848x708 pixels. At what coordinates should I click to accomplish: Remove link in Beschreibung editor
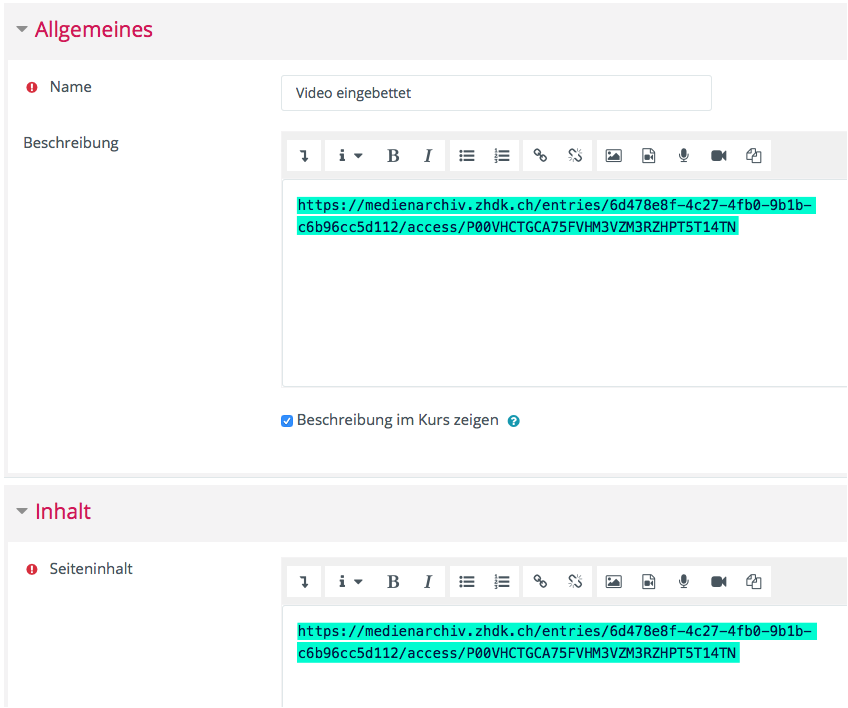pos(575,155)
